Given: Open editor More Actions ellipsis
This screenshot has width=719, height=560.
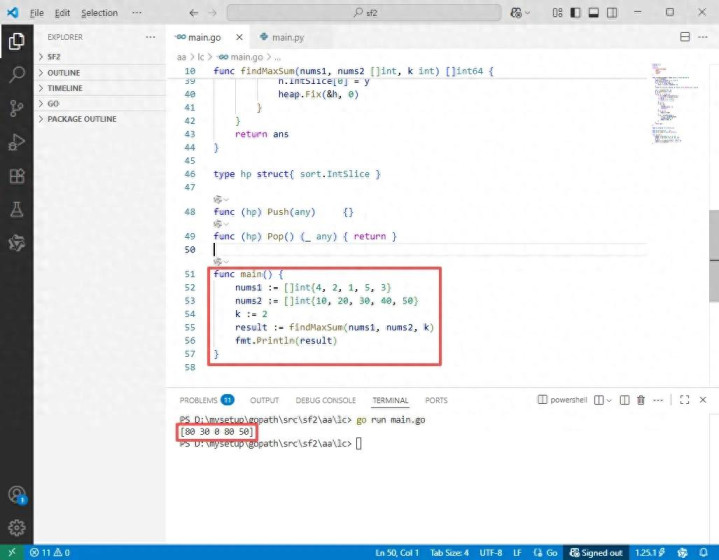Looking at the screenshot, I should [x=702, y=37].
